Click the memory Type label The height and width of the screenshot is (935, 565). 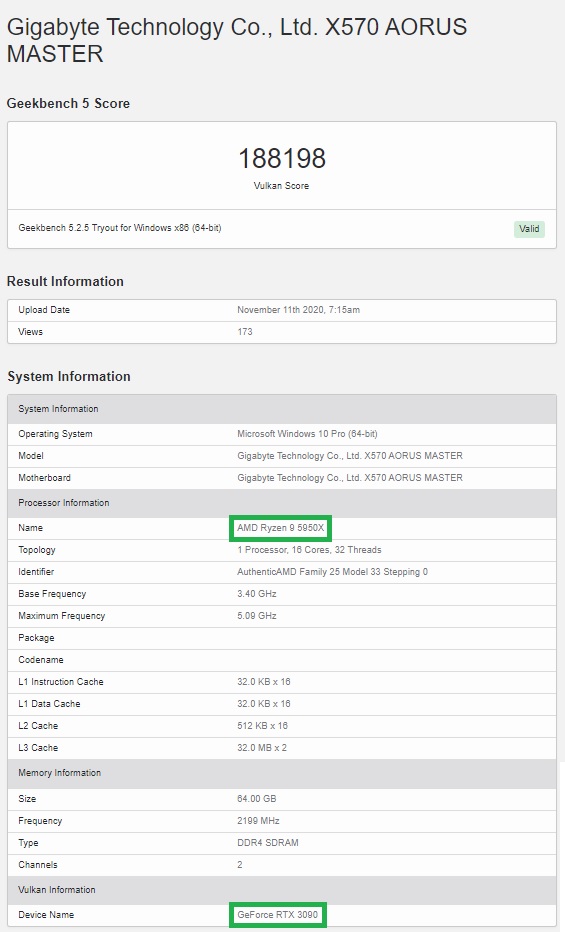point(29,844)
